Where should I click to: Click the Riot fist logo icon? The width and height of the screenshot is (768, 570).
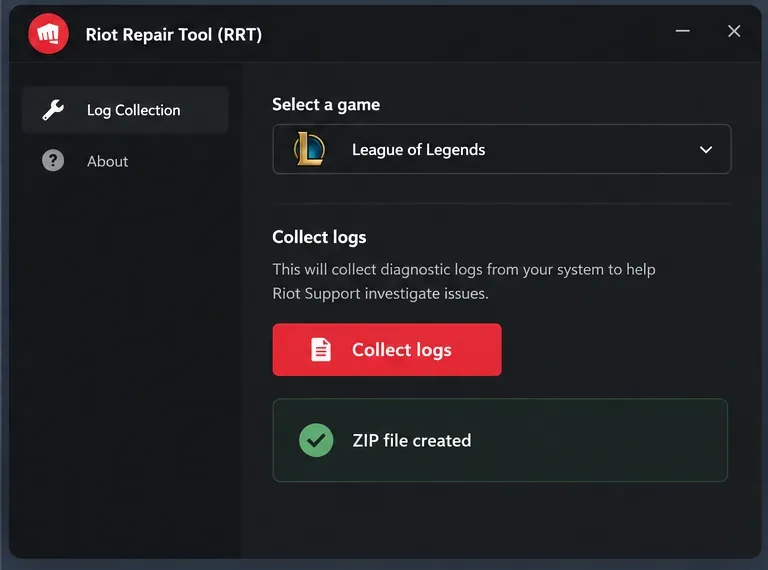point(48,34)
